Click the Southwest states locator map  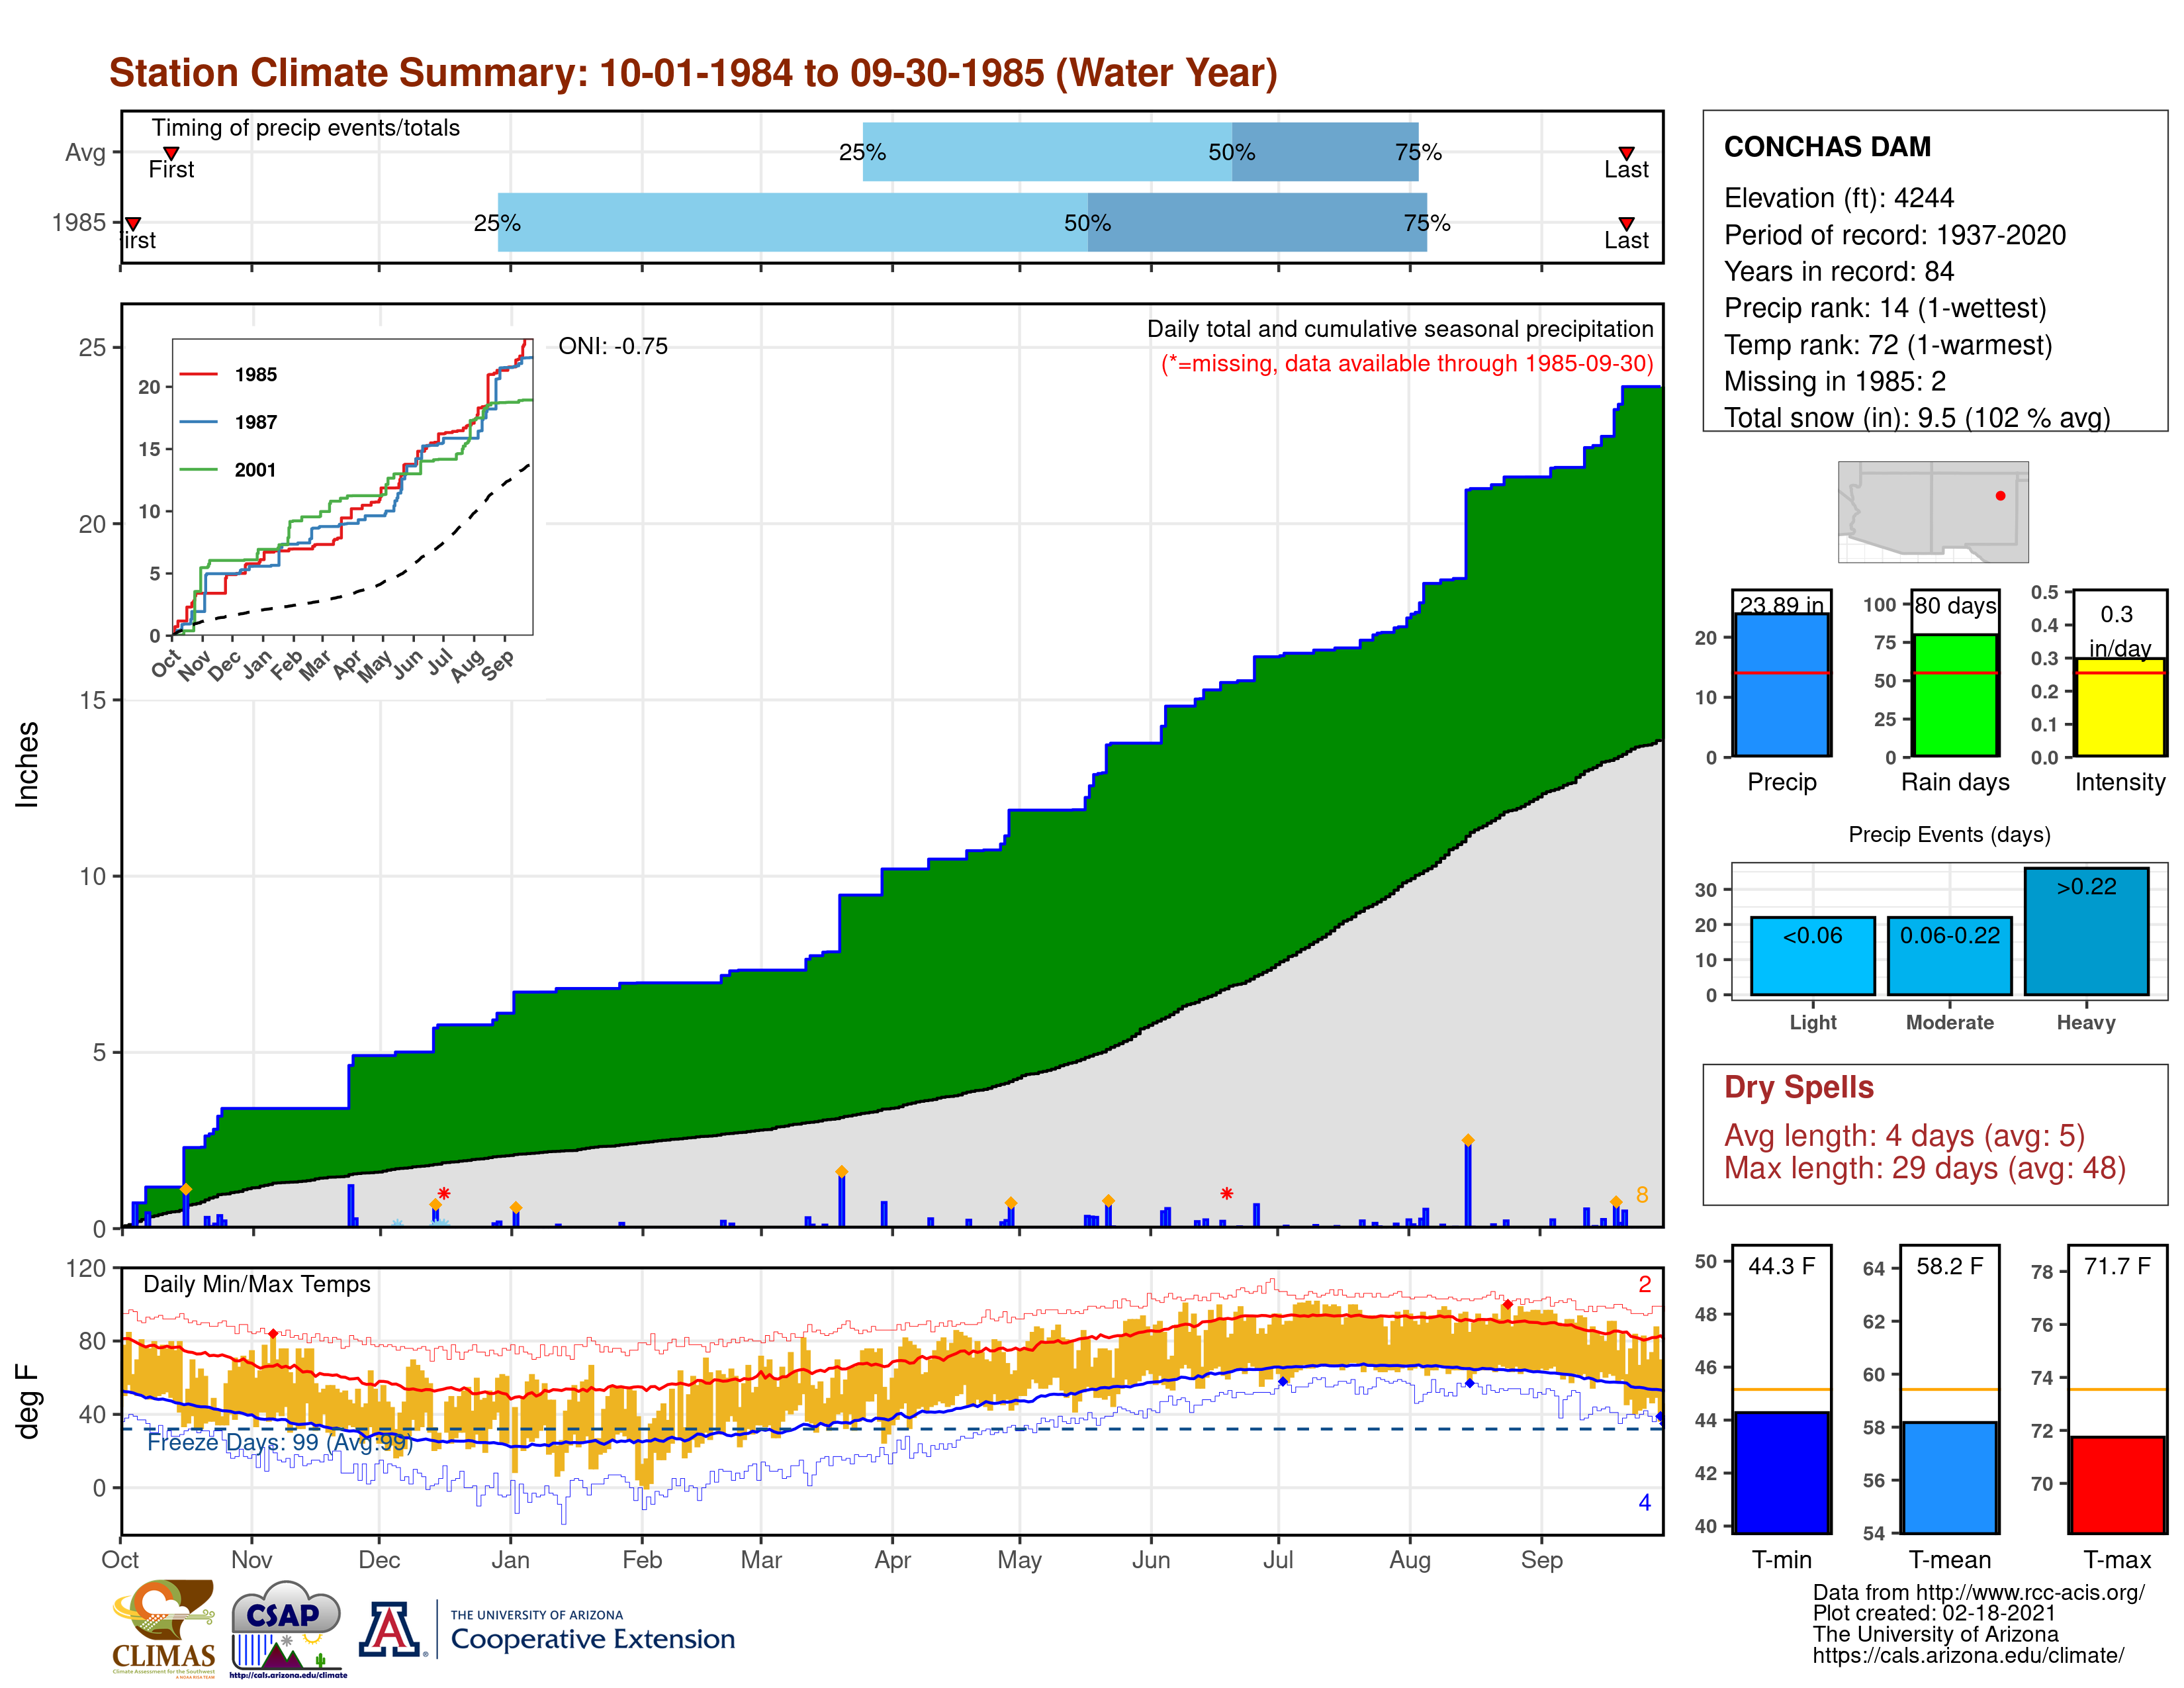click(1933, 511)
